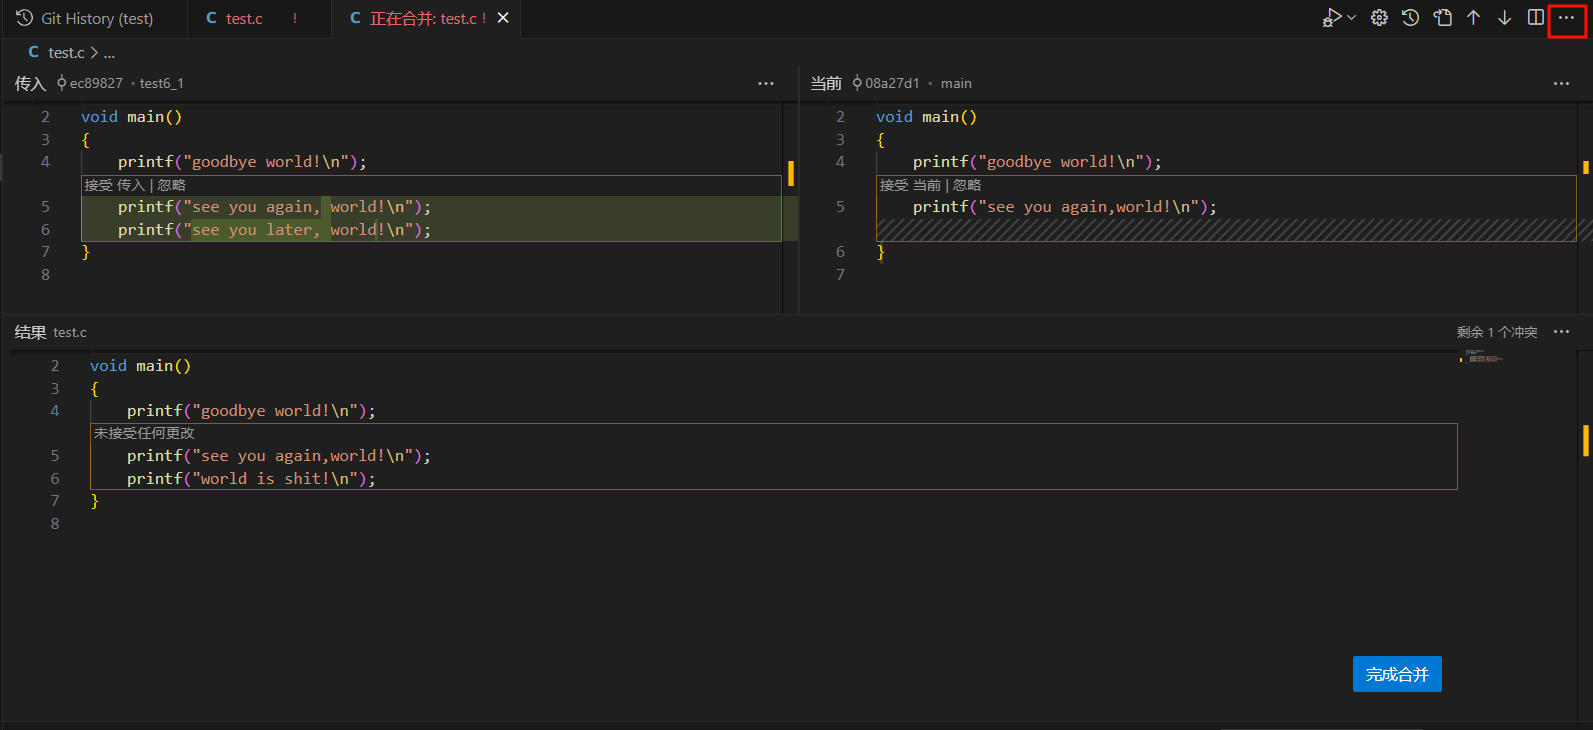Click the yellow marker in the current pane scrollbar
1593x730 pixels.
(x=1585, y=167)
